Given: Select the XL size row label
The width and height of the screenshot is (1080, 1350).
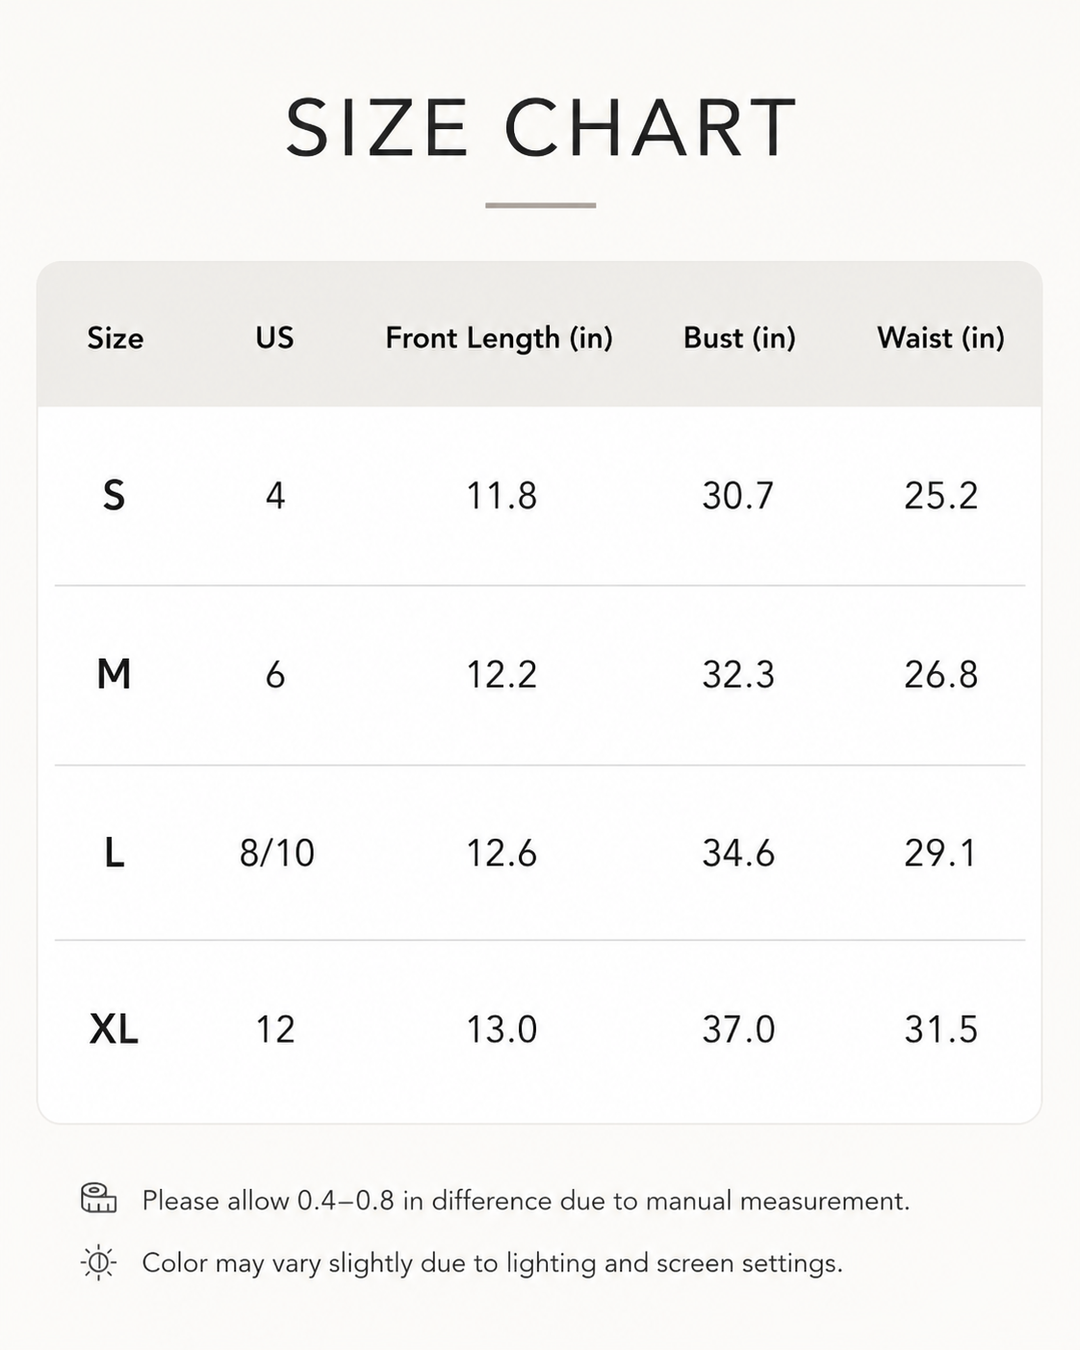Looking at the screenshot, I should point(114,1029).
